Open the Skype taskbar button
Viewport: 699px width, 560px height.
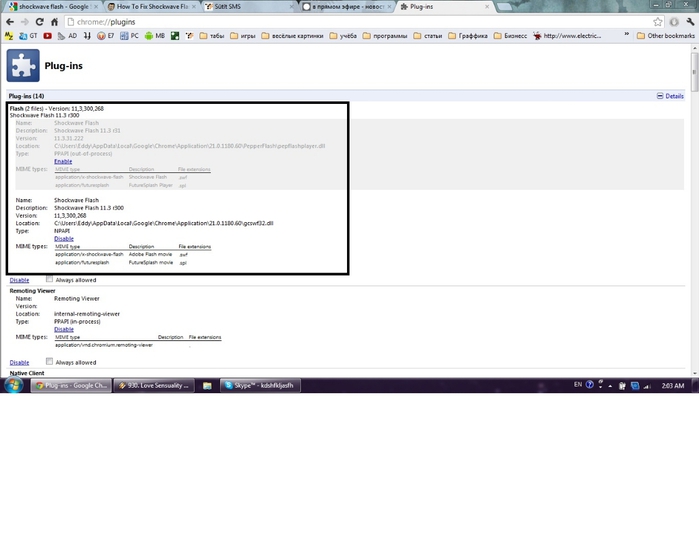tap(260, 385)
